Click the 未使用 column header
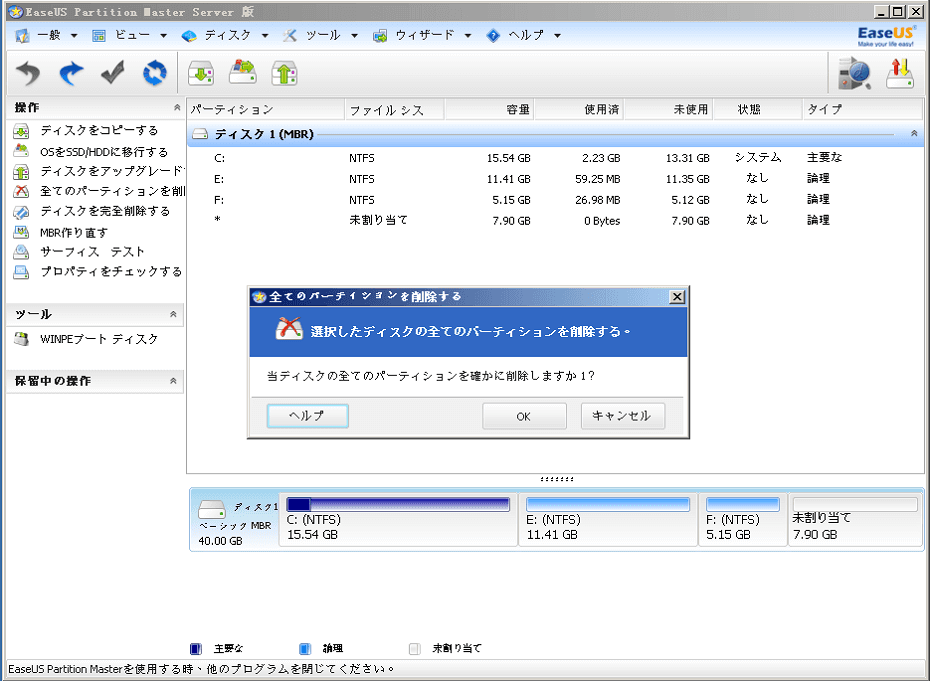Screen dimensions: 930x681 pyautogui.click(x=668, y=110)
